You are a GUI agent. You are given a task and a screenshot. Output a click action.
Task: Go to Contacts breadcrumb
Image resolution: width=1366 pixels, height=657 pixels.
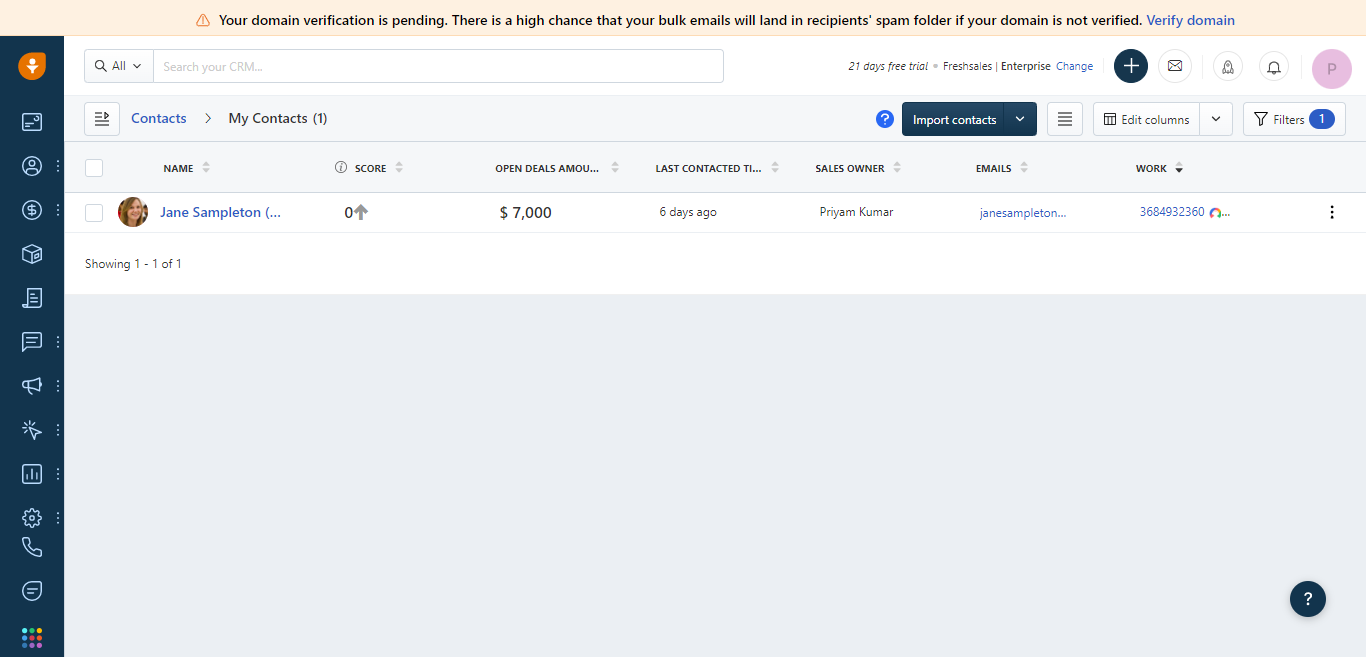tap(159, 118)
